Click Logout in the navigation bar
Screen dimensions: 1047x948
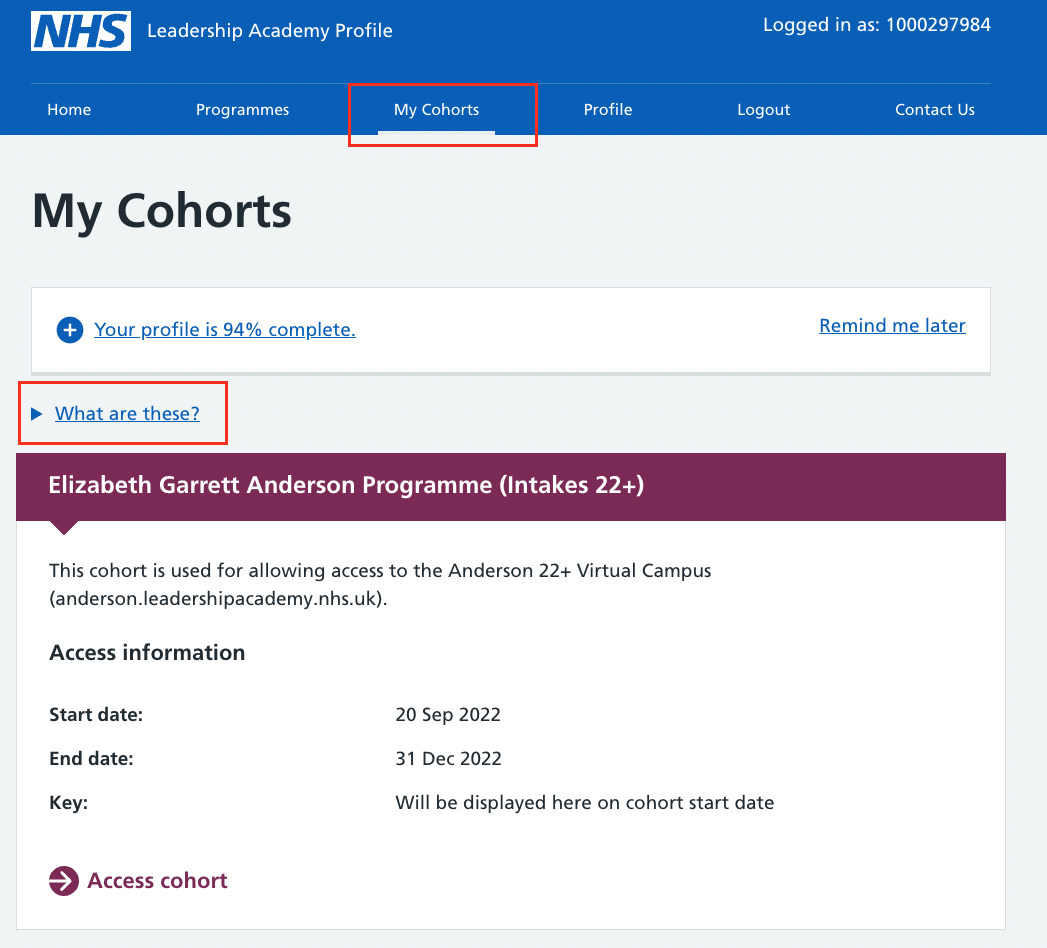763,109
